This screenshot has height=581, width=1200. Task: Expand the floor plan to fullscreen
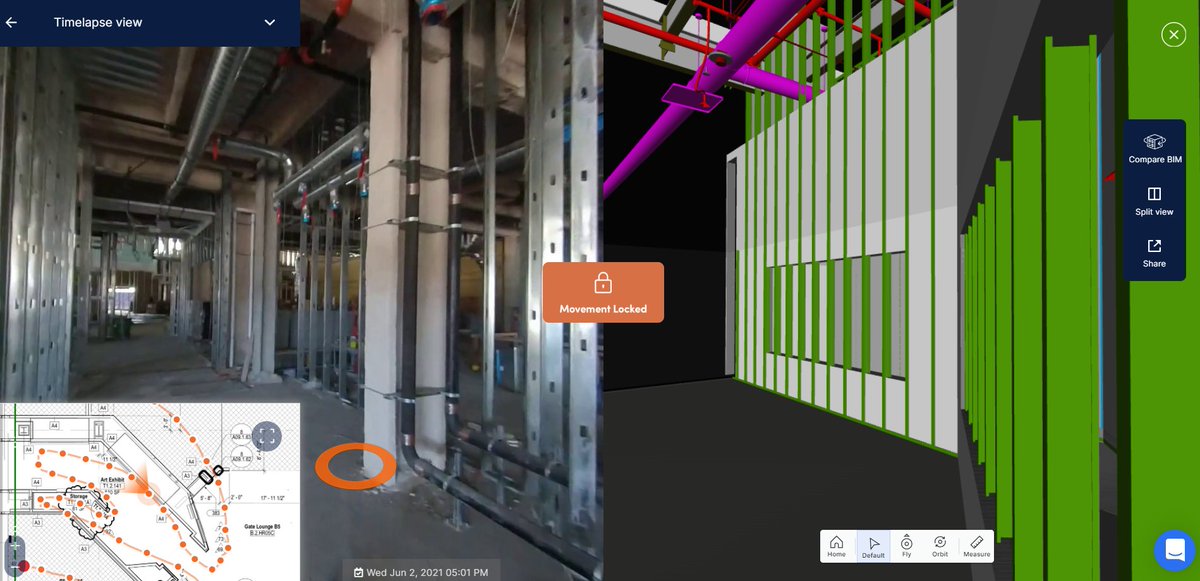(x=266, y=437)
